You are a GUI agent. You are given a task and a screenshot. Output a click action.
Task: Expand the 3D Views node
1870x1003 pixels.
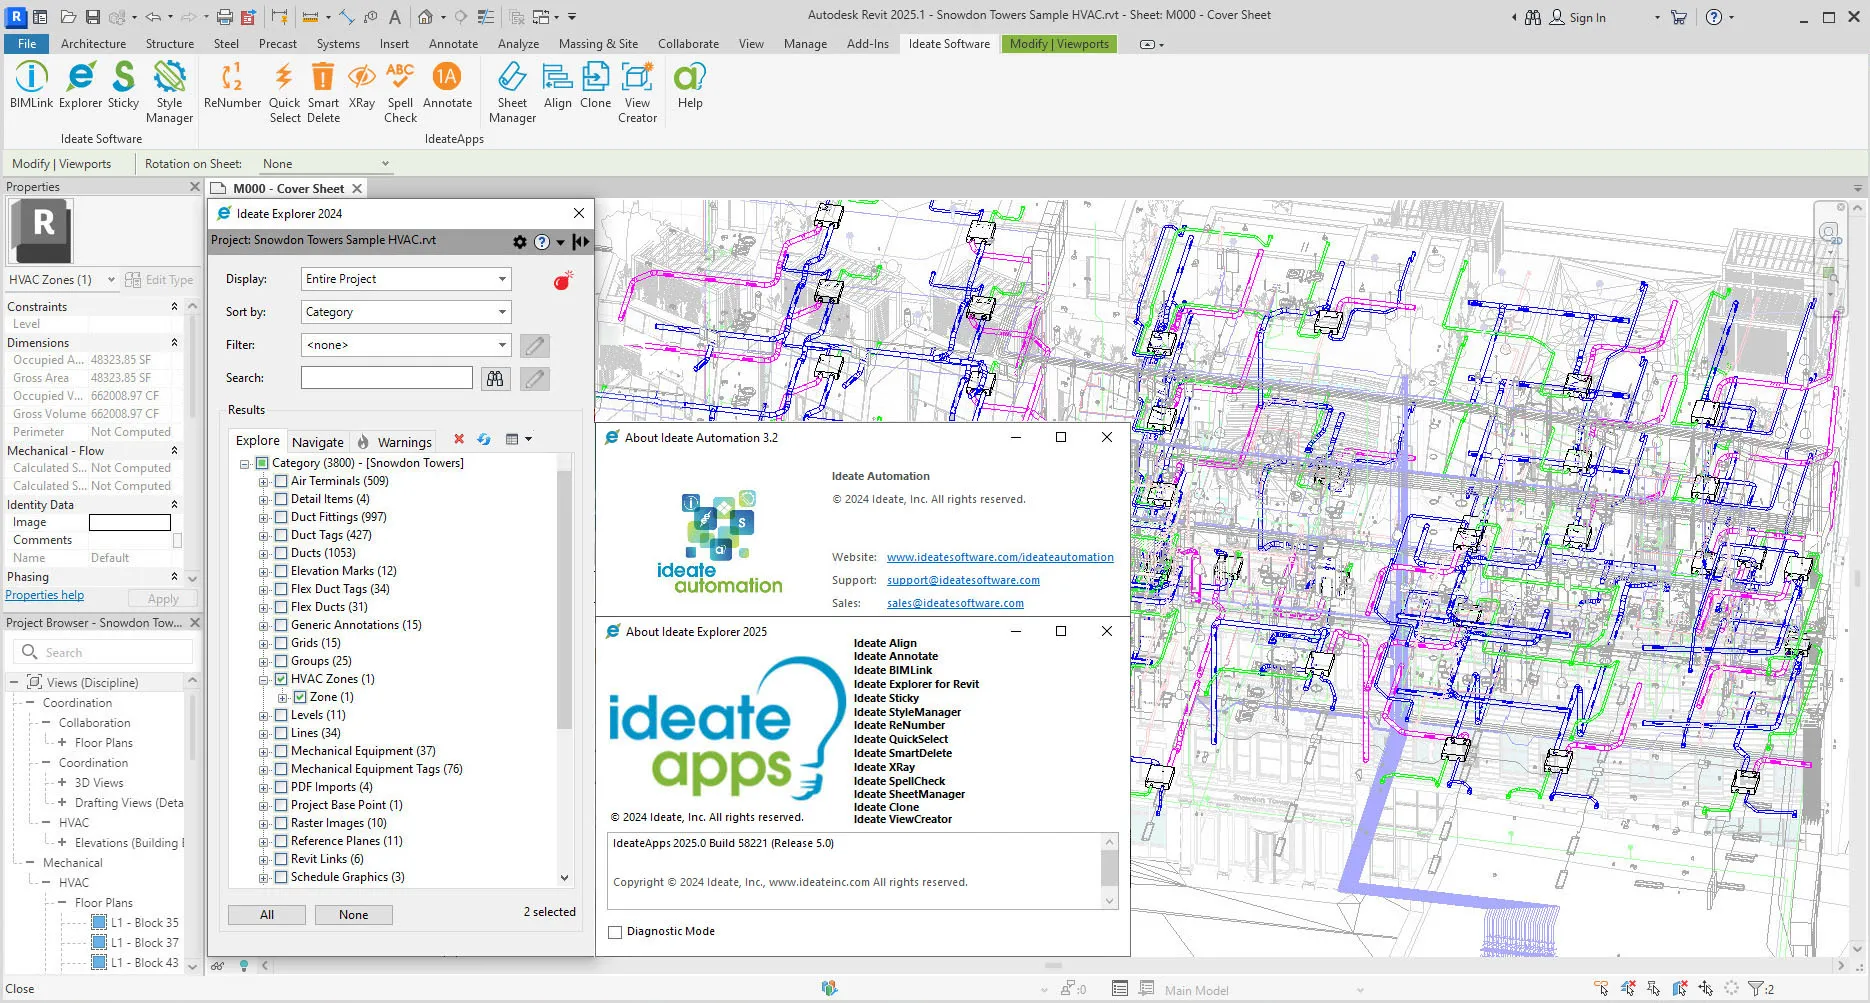62,783
